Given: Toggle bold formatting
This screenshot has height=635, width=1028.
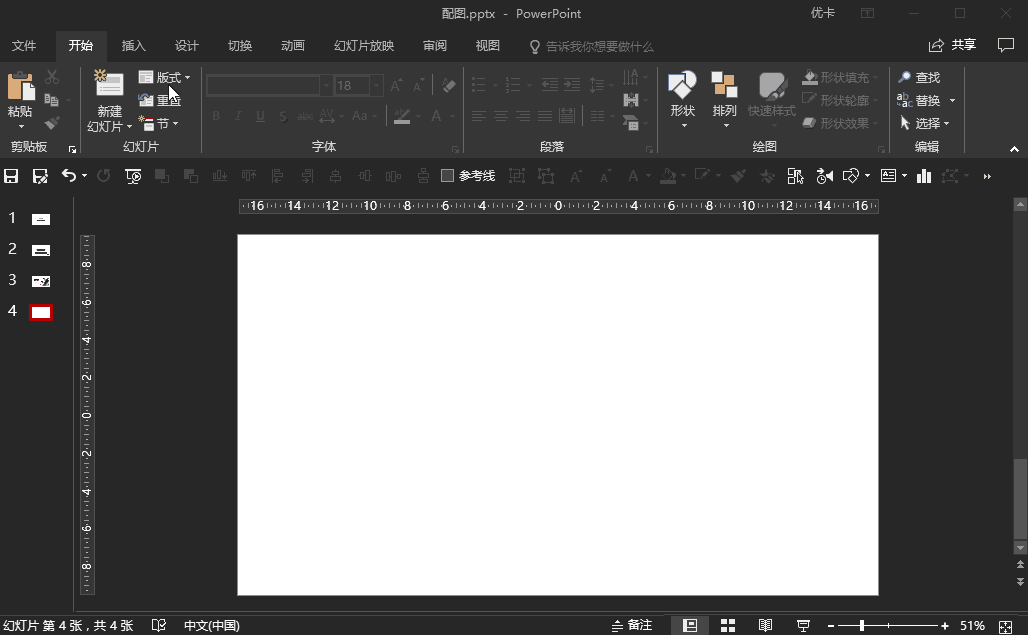Looking at the screenshot, I should point(215,115).
